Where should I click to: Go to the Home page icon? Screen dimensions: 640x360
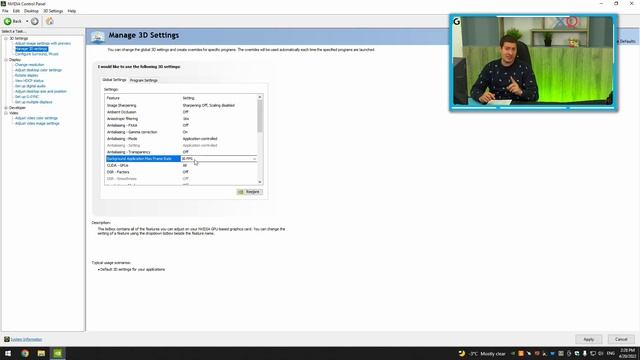click(49, 21)
